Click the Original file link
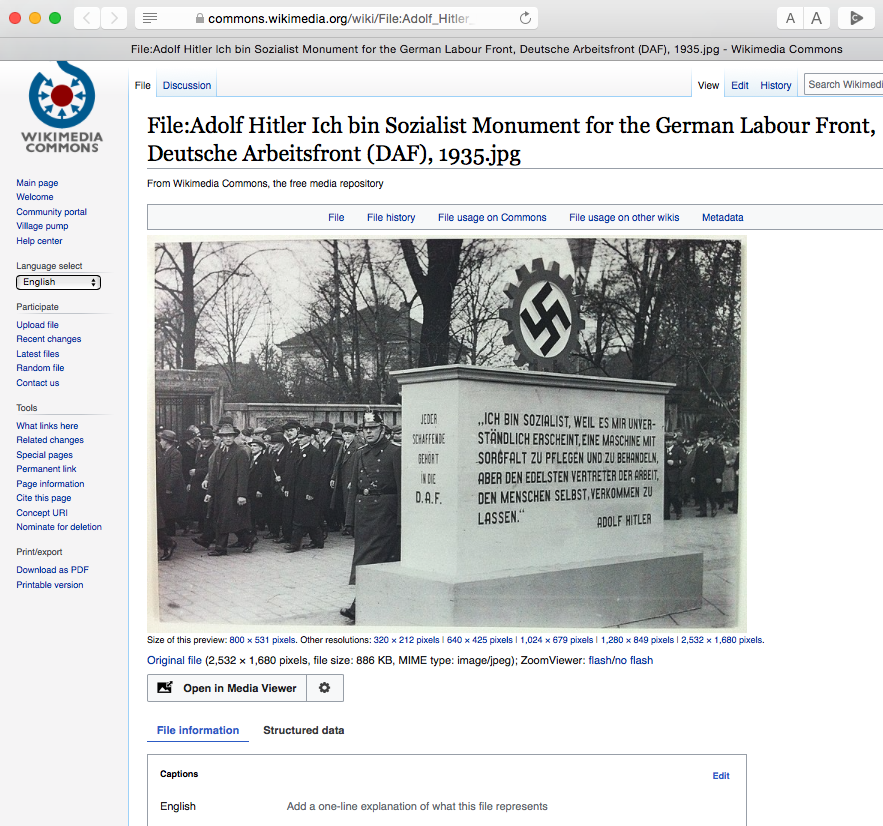This screenshot has height=826, width=883. pos(173,660)
